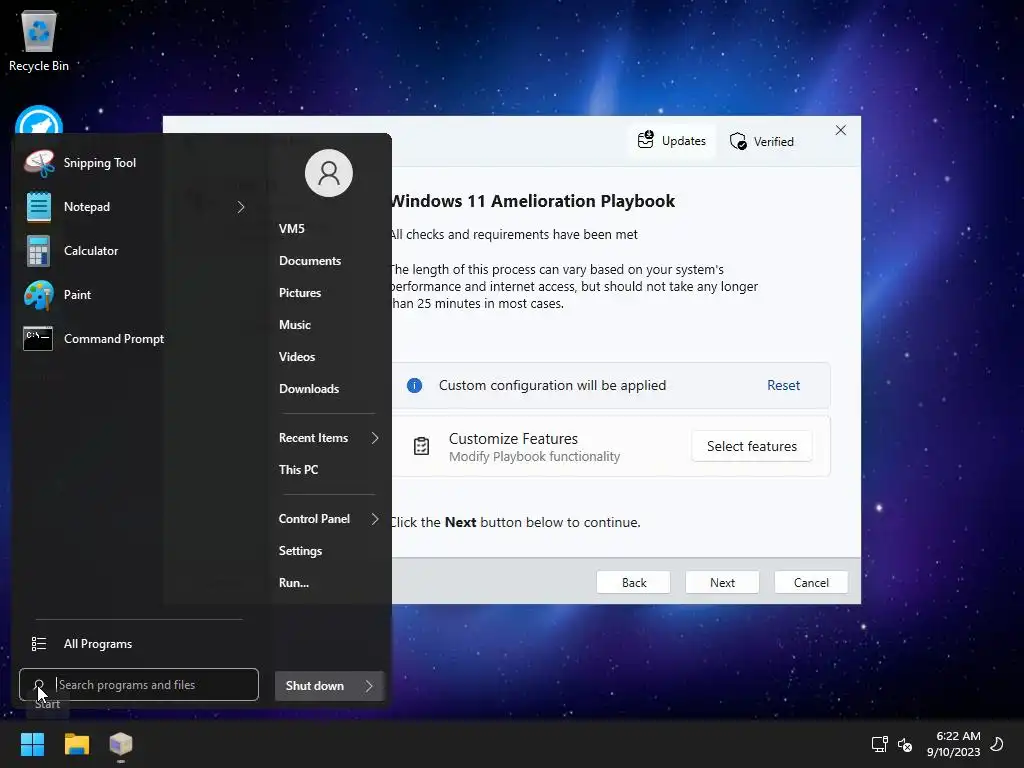Open Pictures from Start menu
1024x768 pixels.
(x=300, y=293)
